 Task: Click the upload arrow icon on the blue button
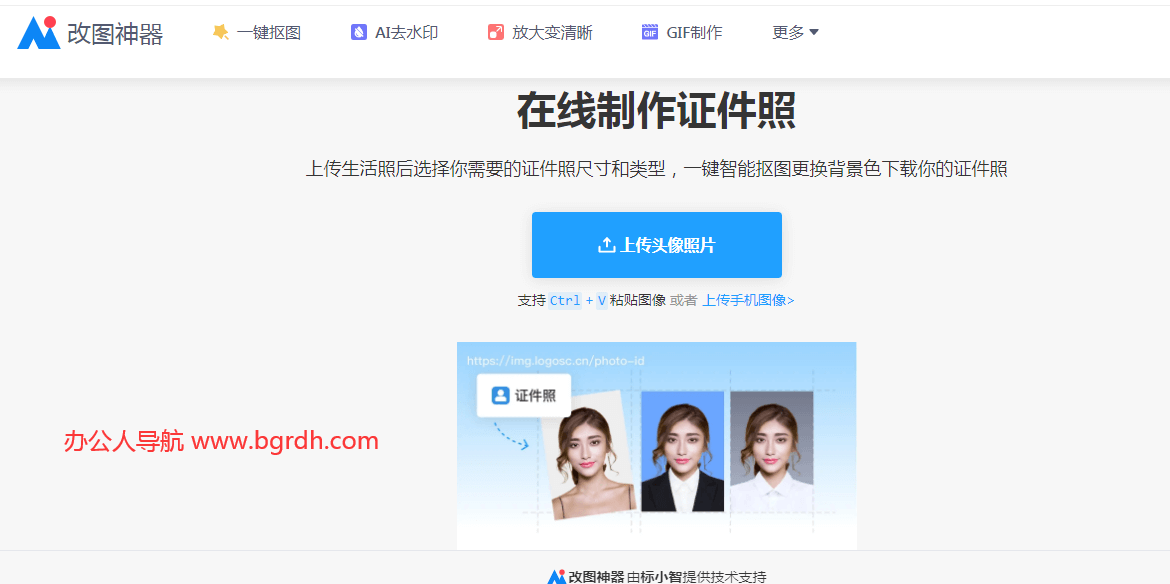click(x=608, y=243)
